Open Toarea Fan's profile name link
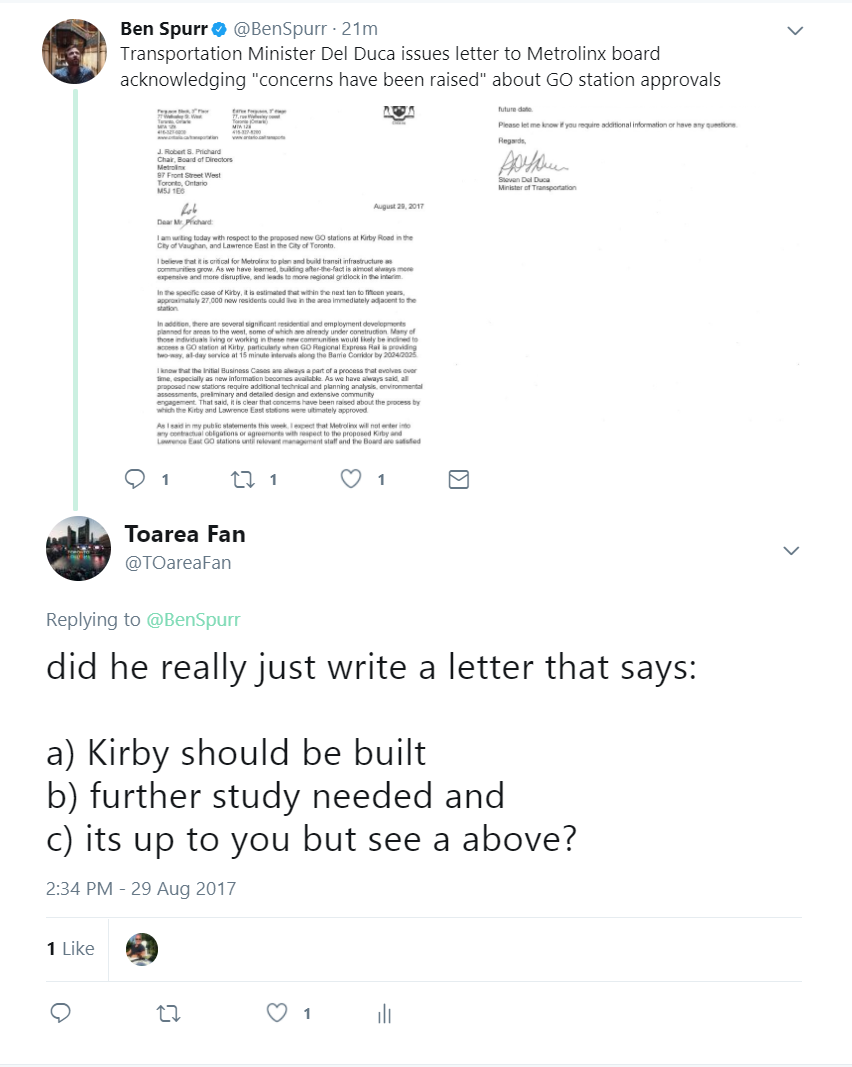The width and height of the screenshot is (852, 1067). (185, 534)
